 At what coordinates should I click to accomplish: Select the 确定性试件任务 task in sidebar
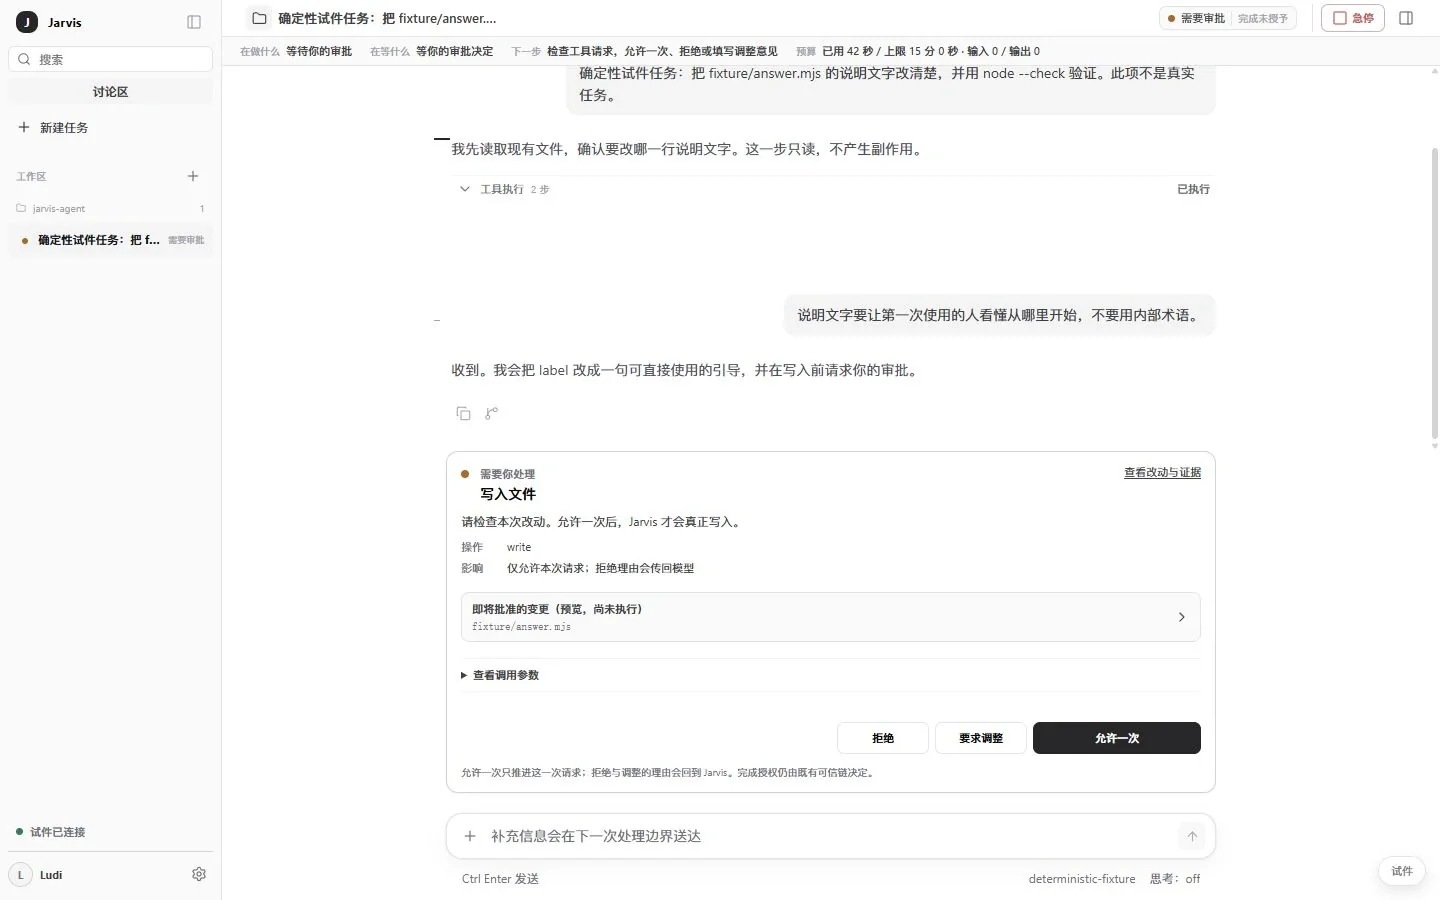pos(110,240)
